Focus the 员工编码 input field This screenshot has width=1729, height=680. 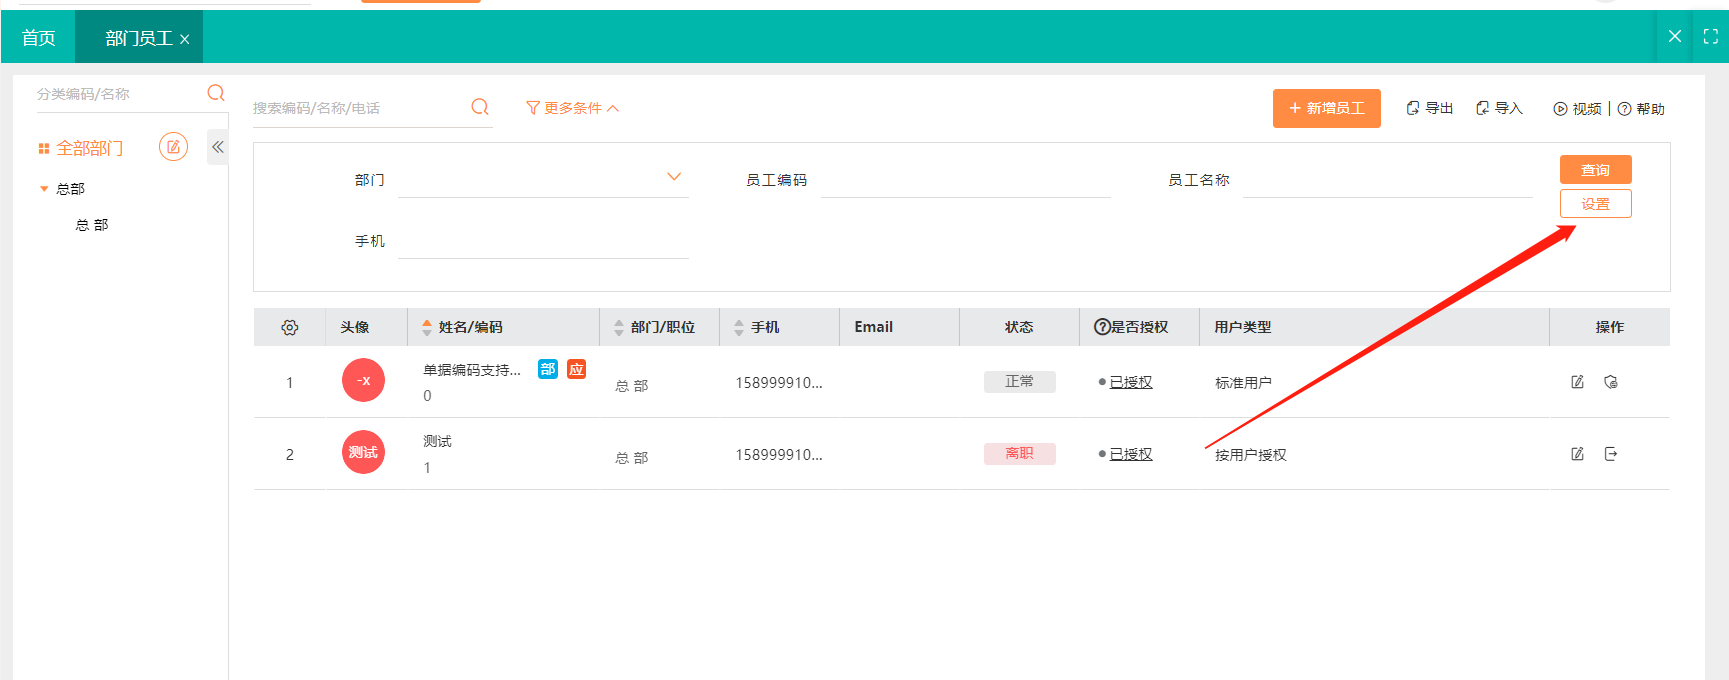point(965,181)
